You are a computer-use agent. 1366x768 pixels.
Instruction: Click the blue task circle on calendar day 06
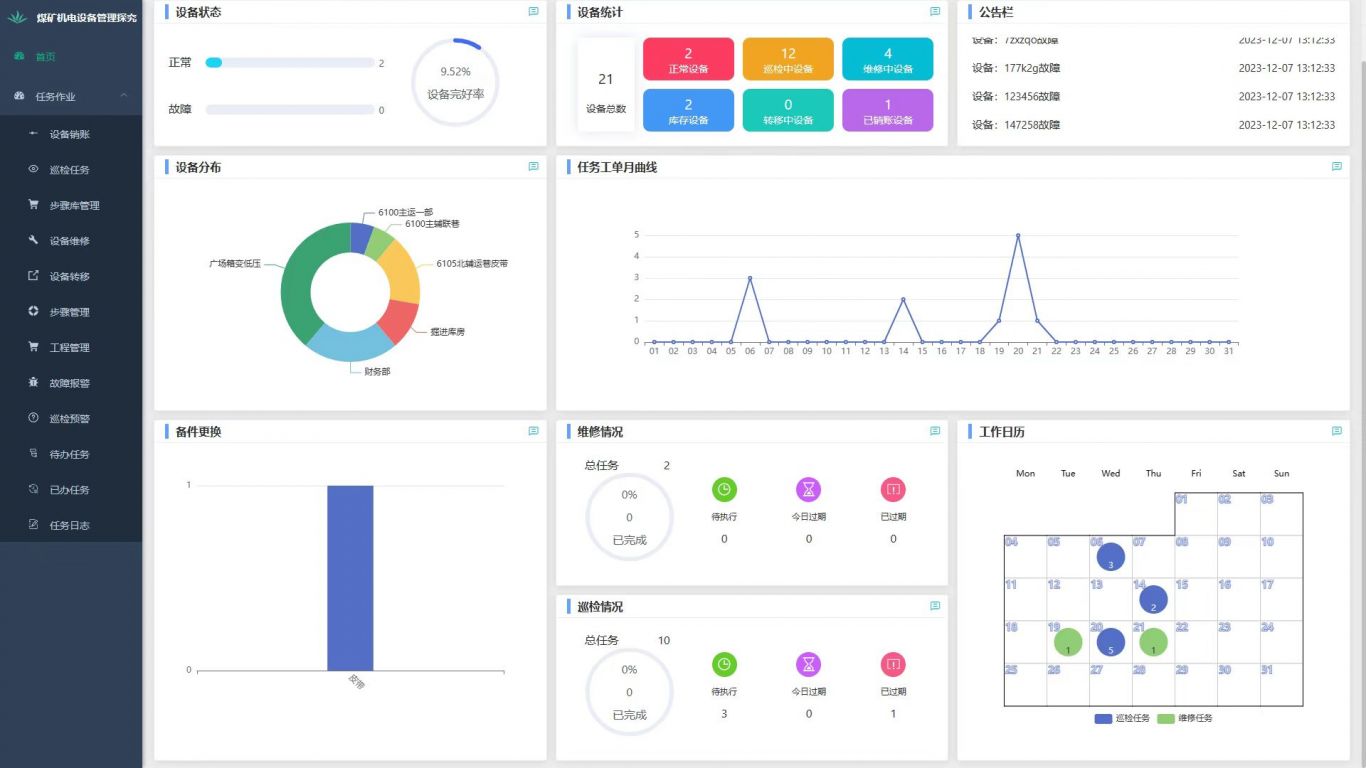point(1111,557)
